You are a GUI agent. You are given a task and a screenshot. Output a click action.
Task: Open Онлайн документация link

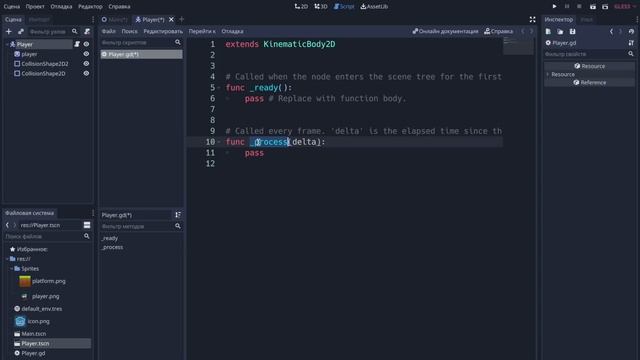pos(445,31)
